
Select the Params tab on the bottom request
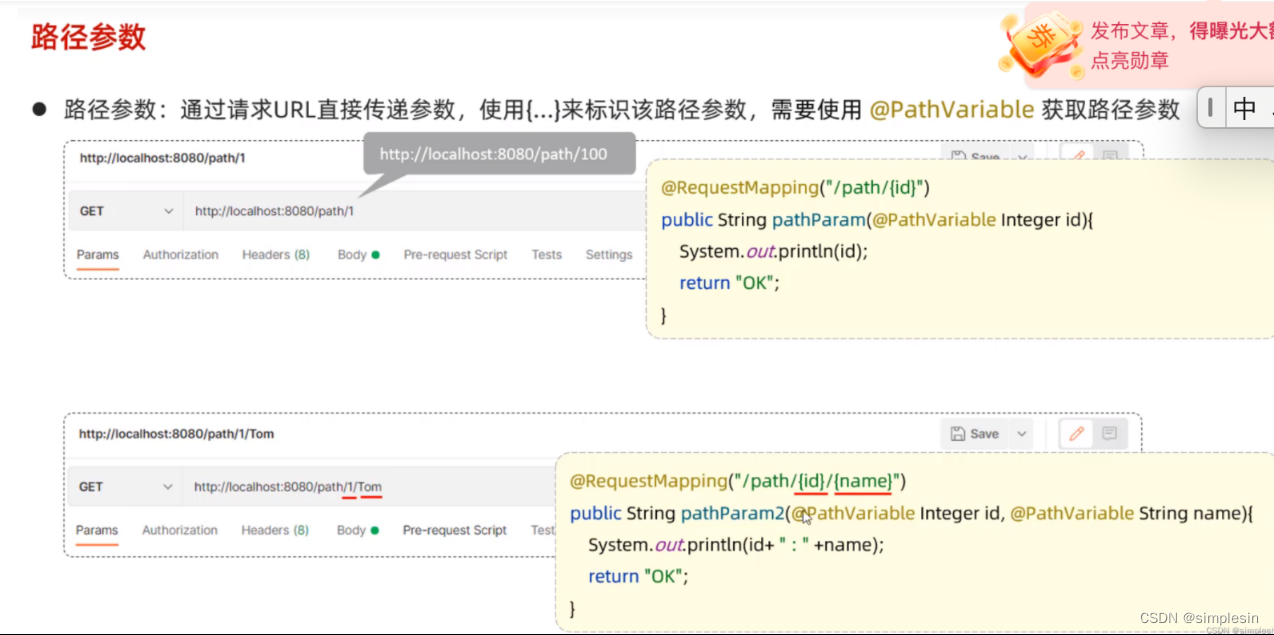tap(97, 530)
